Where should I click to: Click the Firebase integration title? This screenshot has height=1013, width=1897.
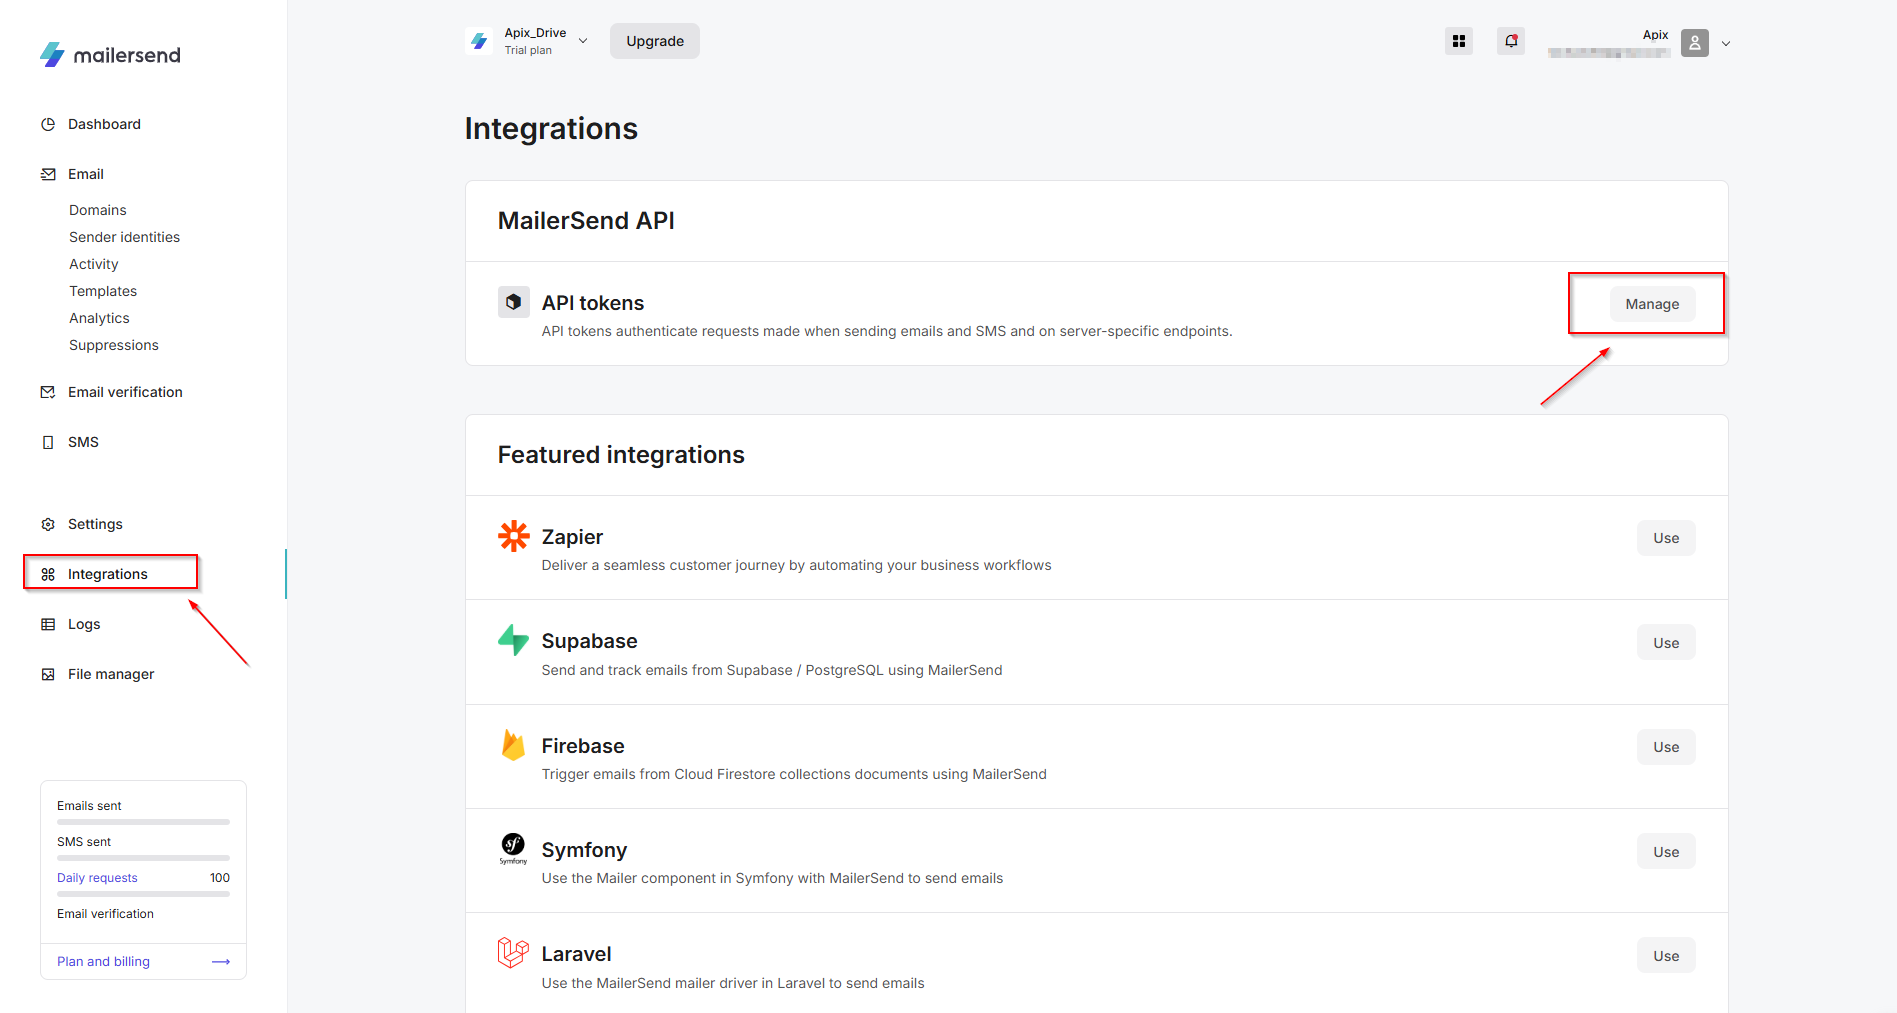coord(583,746)
